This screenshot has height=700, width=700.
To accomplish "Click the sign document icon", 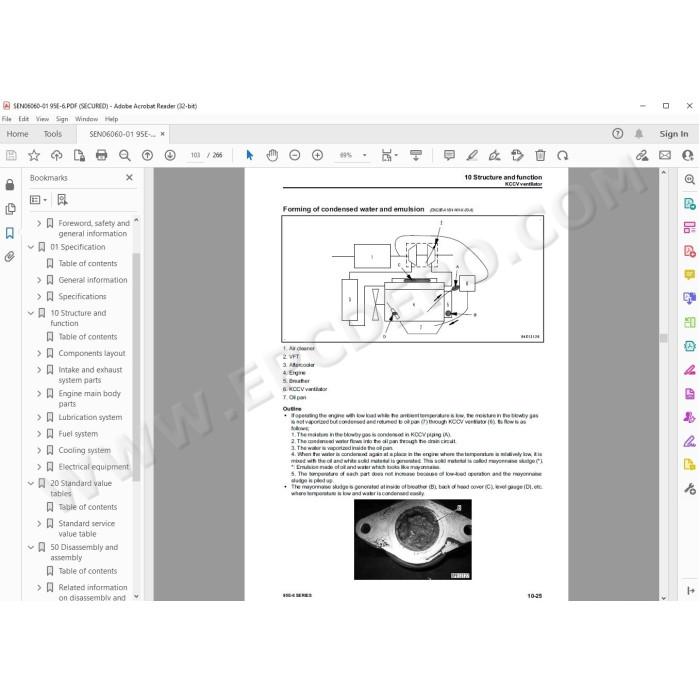I will point(495,155).
